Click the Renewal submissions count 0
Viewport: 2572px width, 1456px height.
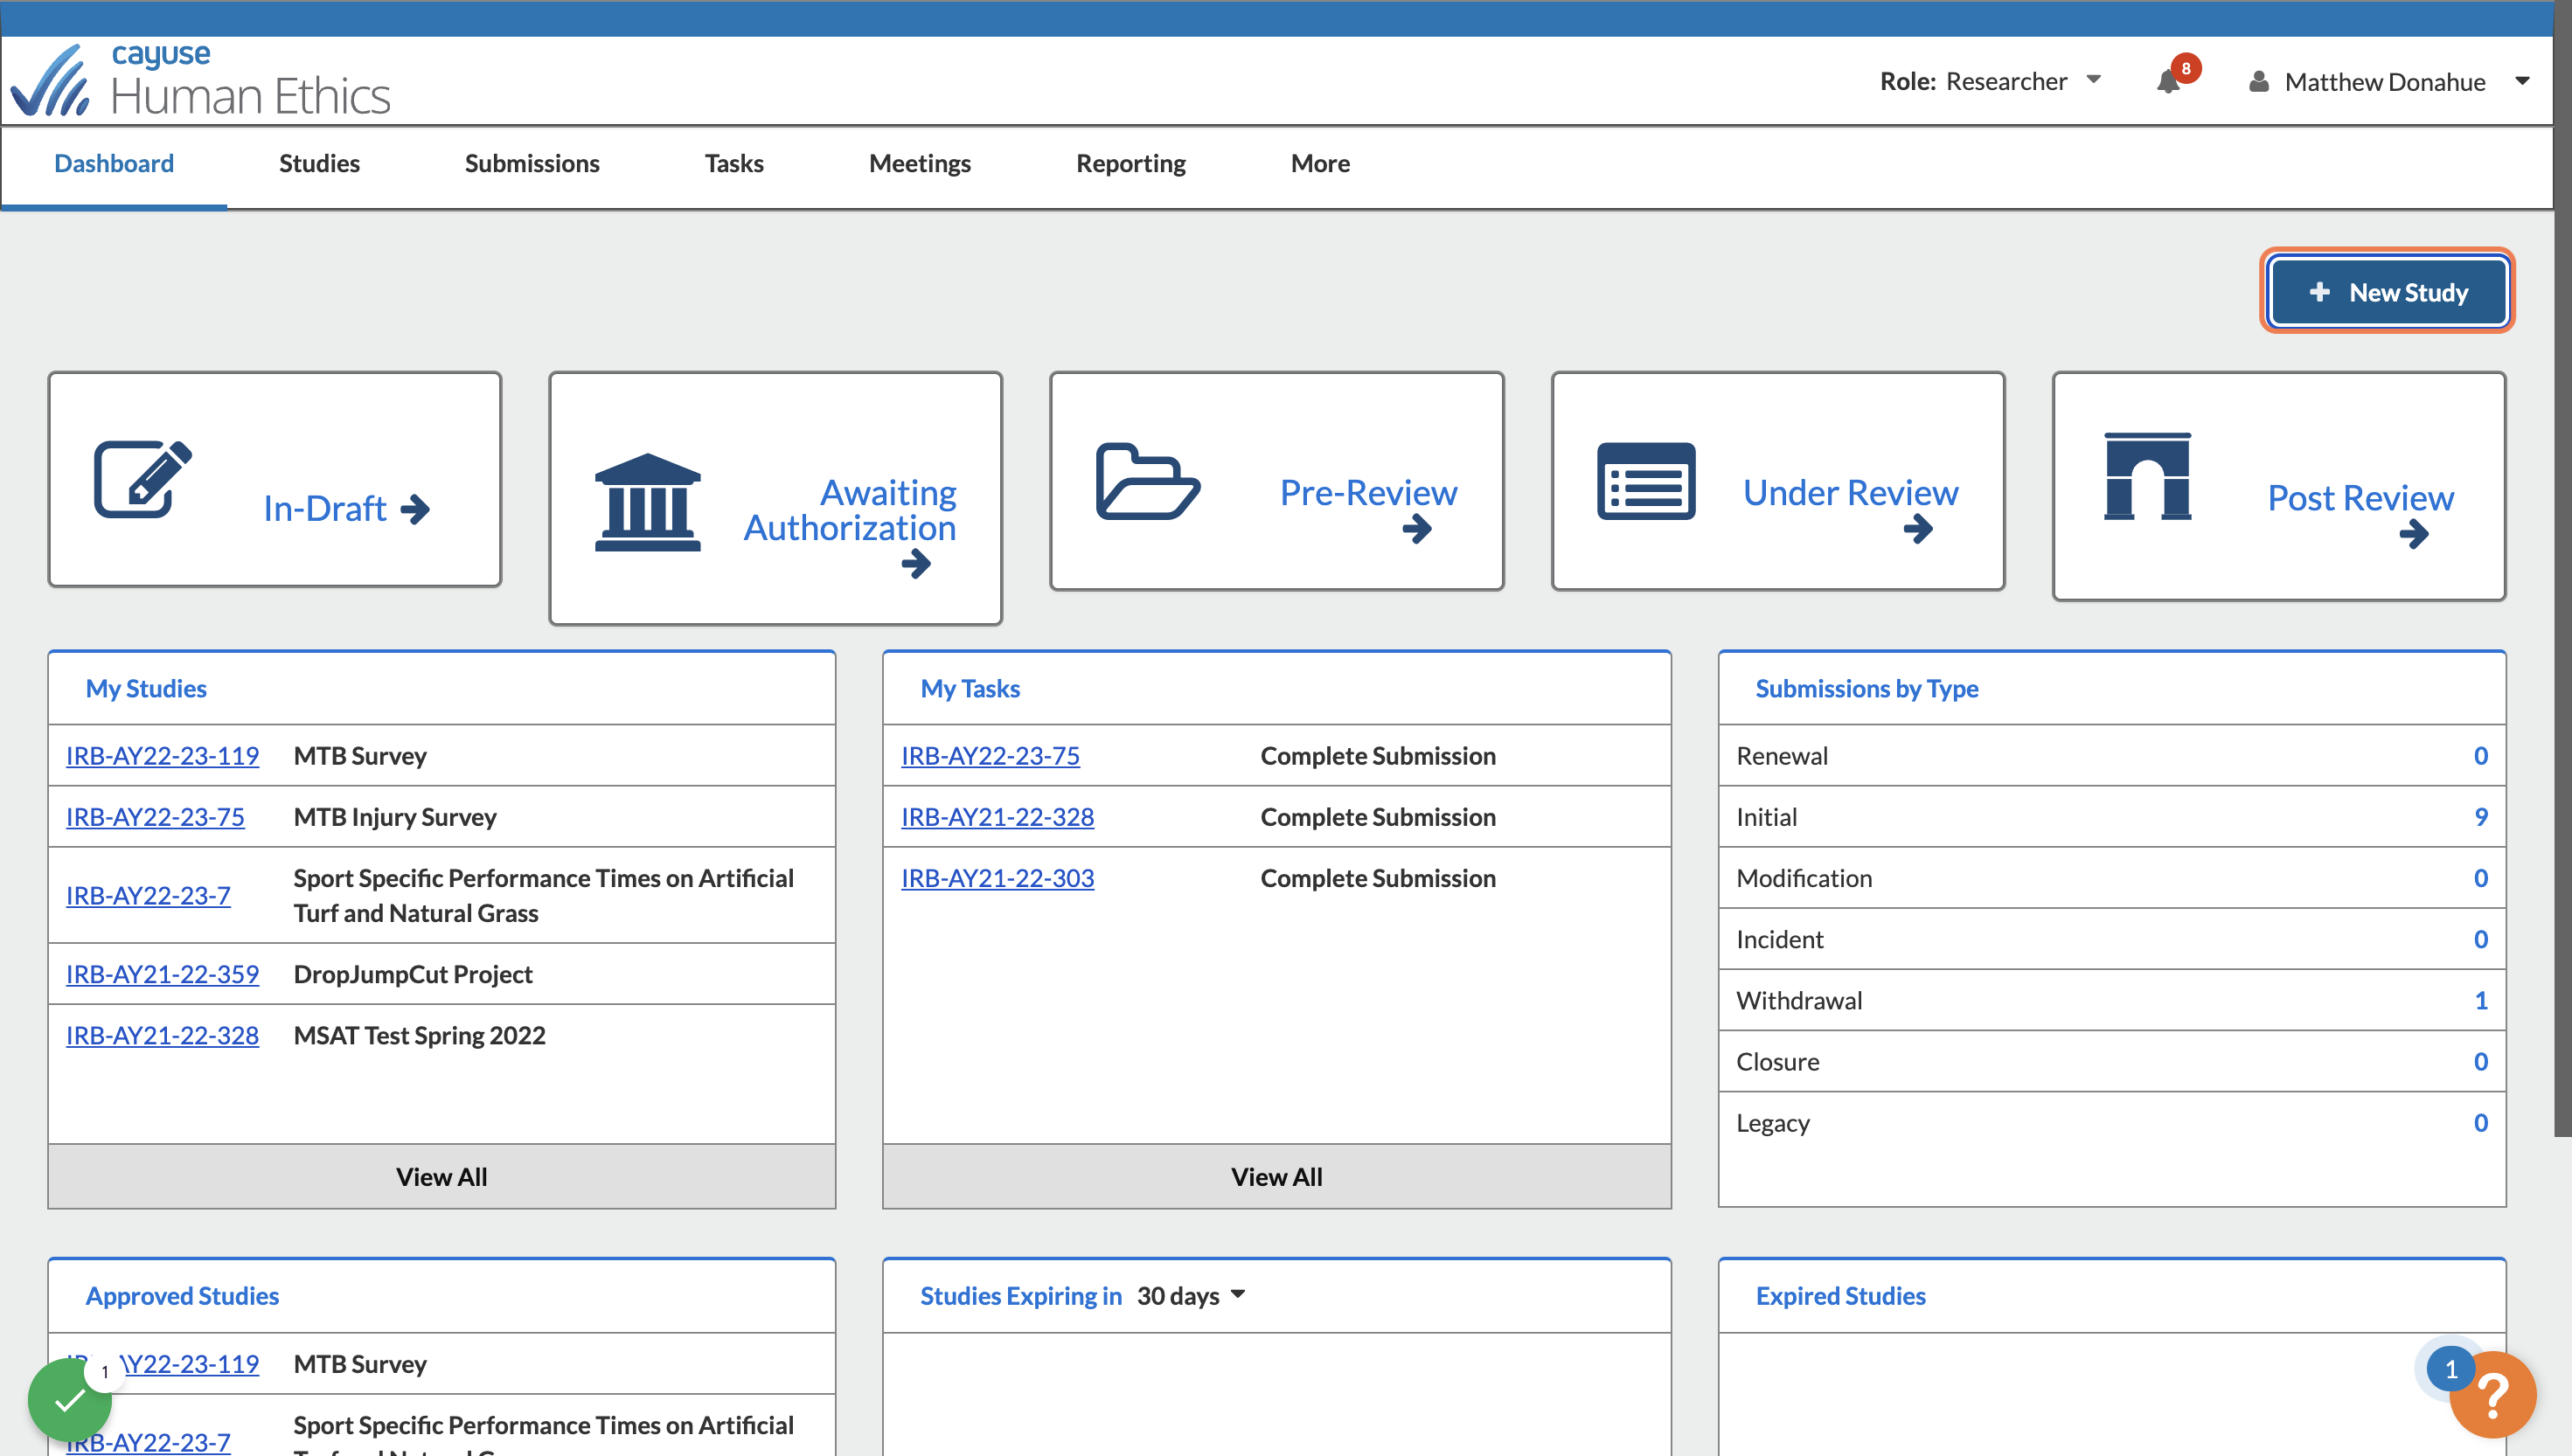[2480, 755]
